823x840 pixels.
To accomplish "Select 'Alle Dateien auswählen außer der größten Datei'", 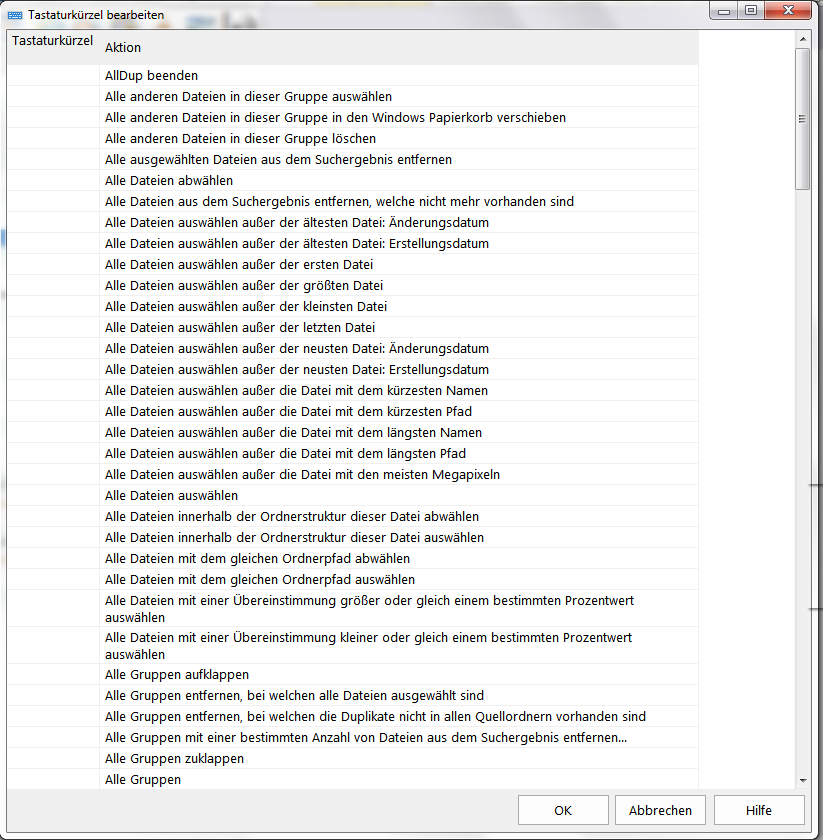I will (x=244, y=286).
